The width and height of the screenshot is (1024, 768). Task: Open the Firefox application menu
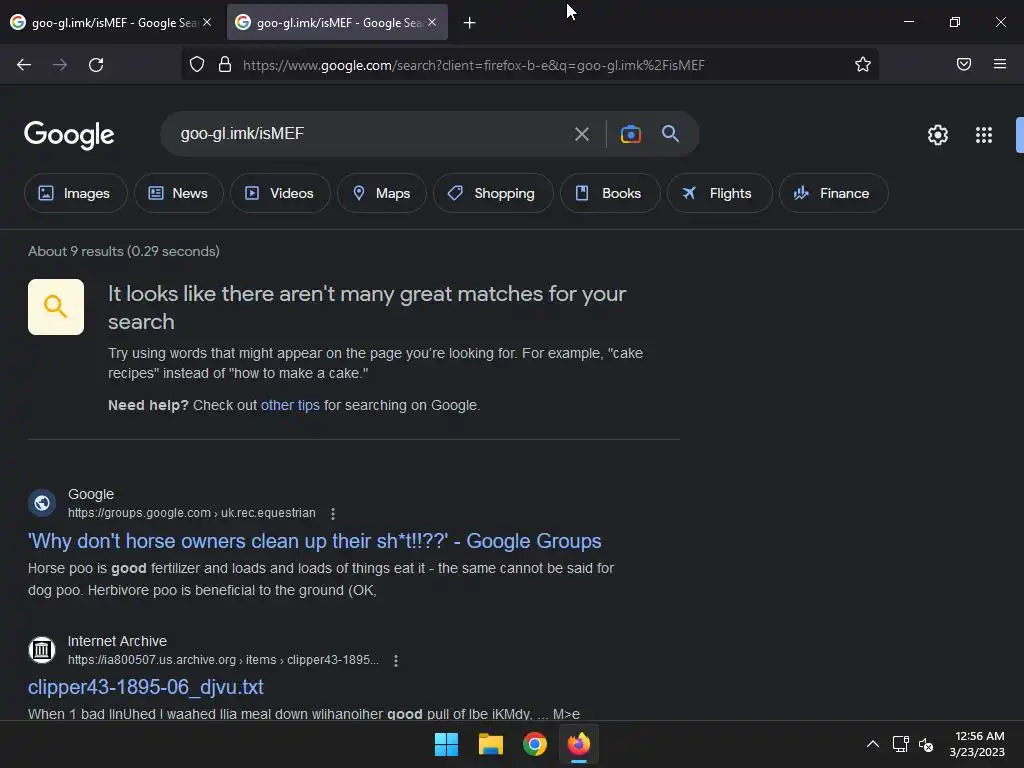1000,64
